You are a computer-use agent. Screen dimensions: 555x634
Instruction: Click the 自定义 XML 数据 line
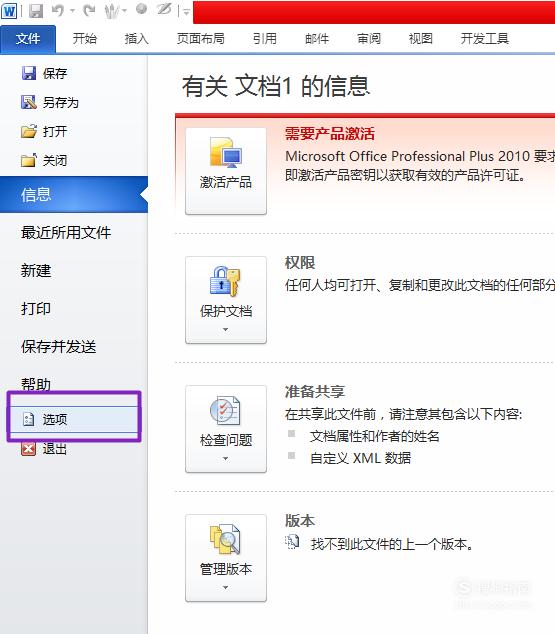tap(361, 458)
